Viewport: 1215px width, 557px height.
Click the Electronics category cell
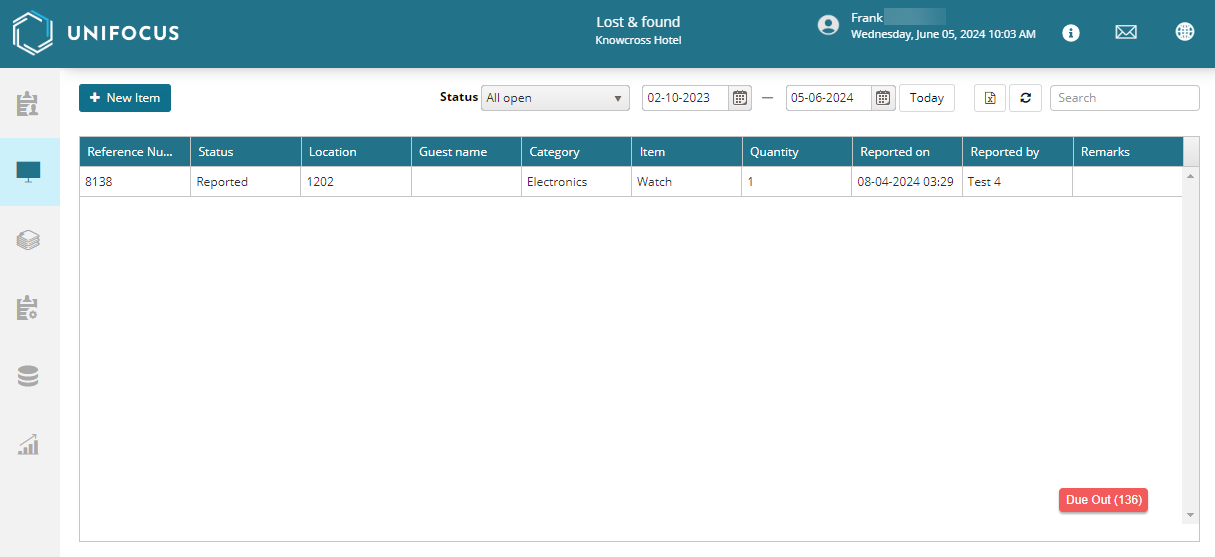click(x=576, y=182)
